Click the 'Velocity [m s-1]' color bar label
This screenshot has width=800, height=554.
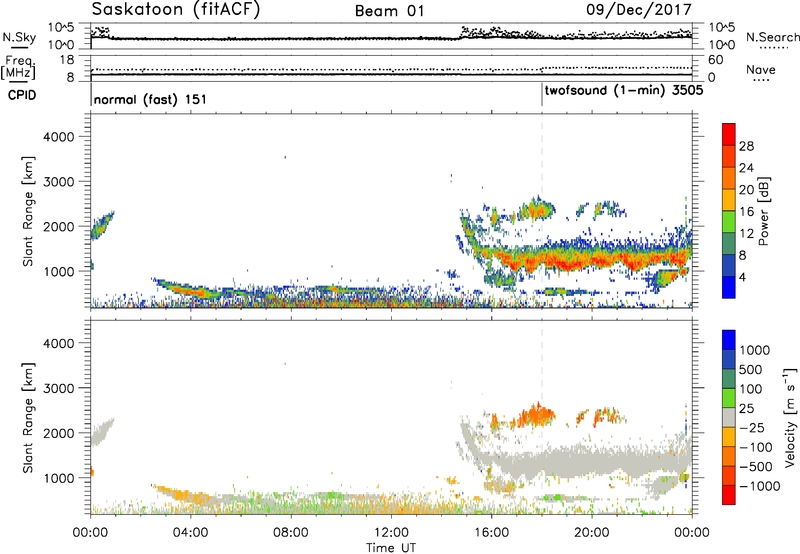[790, 417]
